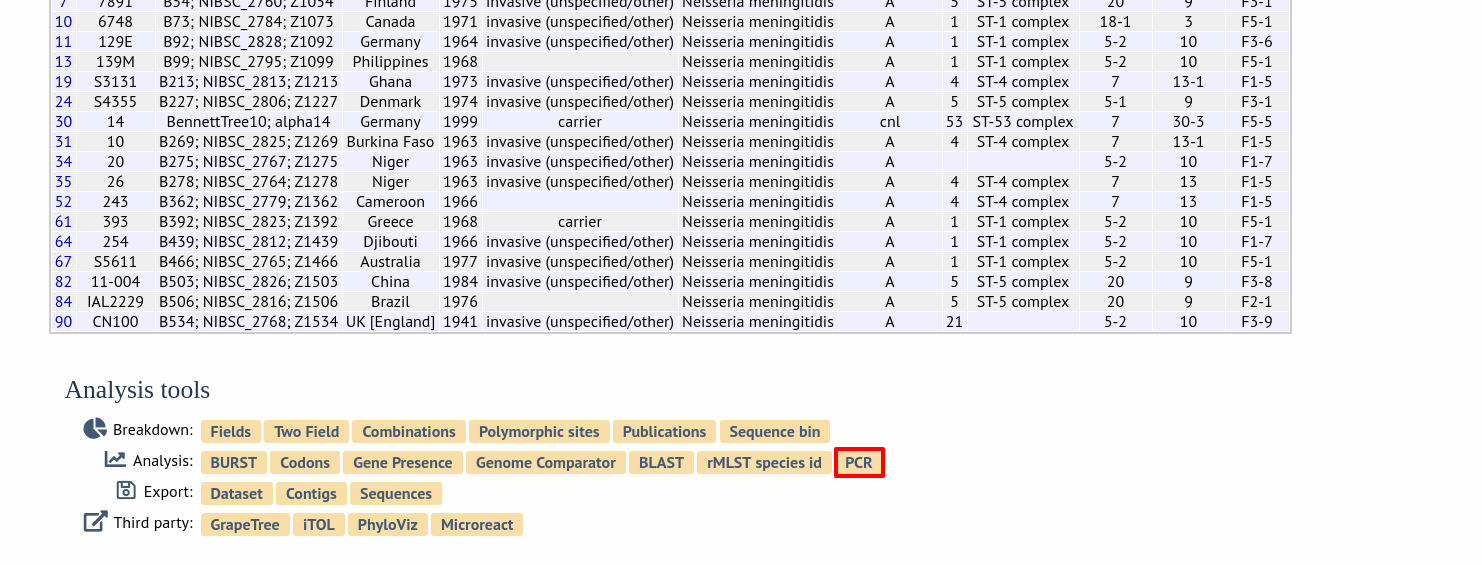Open isolate id 64 record
The width and height of the screenshot is (1482, 565).
(x=63, y=242)
